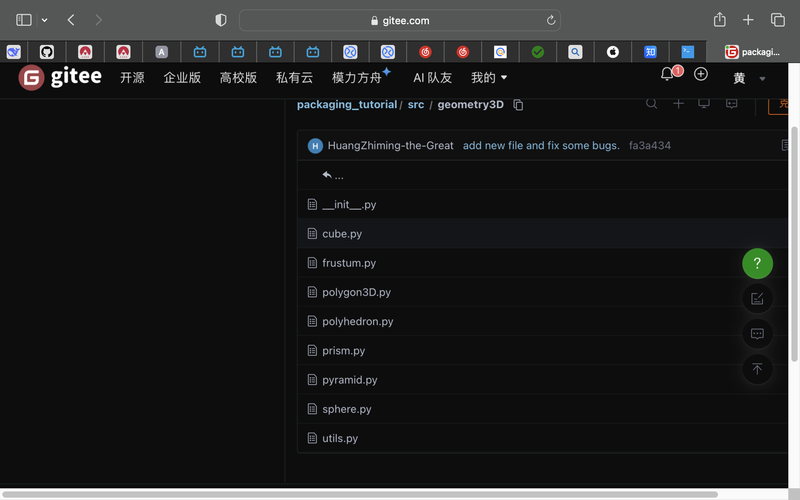The height and width of the screenshot is (500, 800).
Task: Open Safari sidebar options chevron
Action: click(44, 20)
